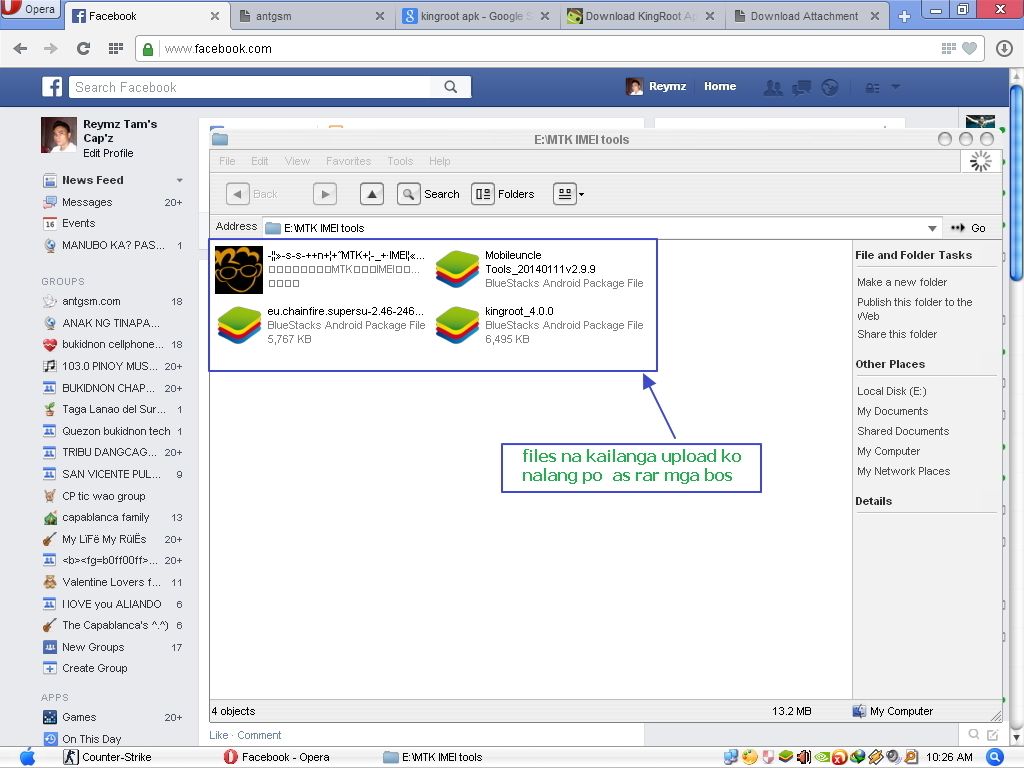
Task: Click the Up folder arrow button
Action: point(372,194)
